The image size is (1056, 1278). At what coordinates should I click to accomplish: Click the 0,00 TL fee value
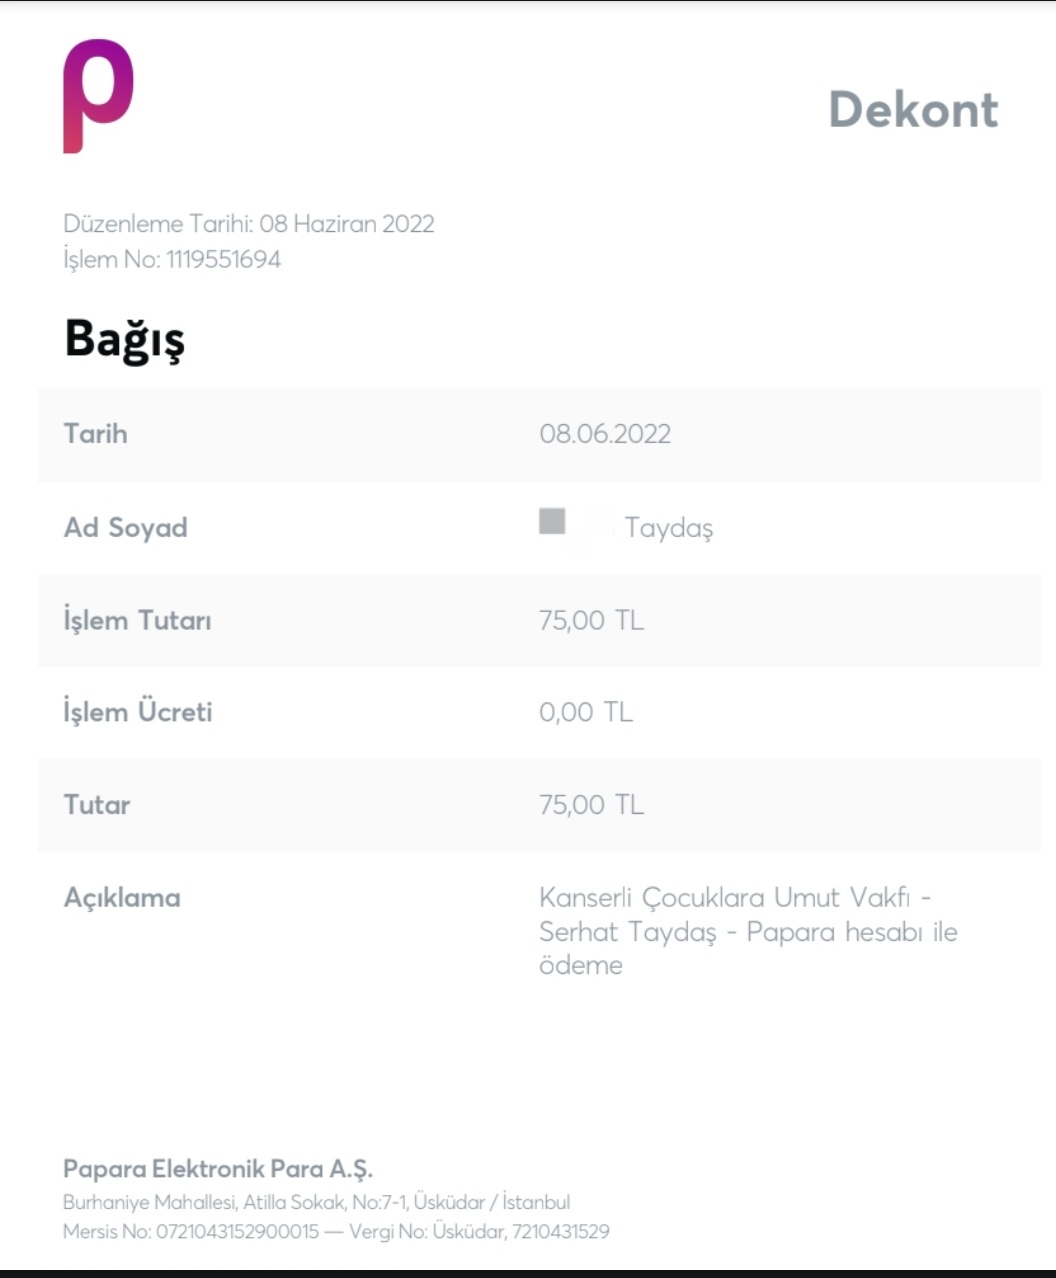586,712
